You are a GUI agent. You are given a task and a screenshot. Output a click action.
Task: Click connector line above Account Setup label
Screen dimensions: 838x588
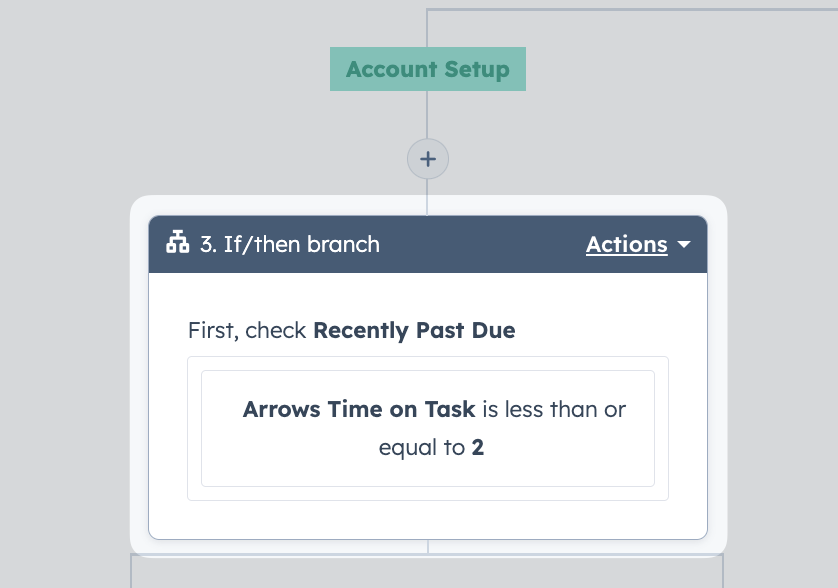click(427, 28)
